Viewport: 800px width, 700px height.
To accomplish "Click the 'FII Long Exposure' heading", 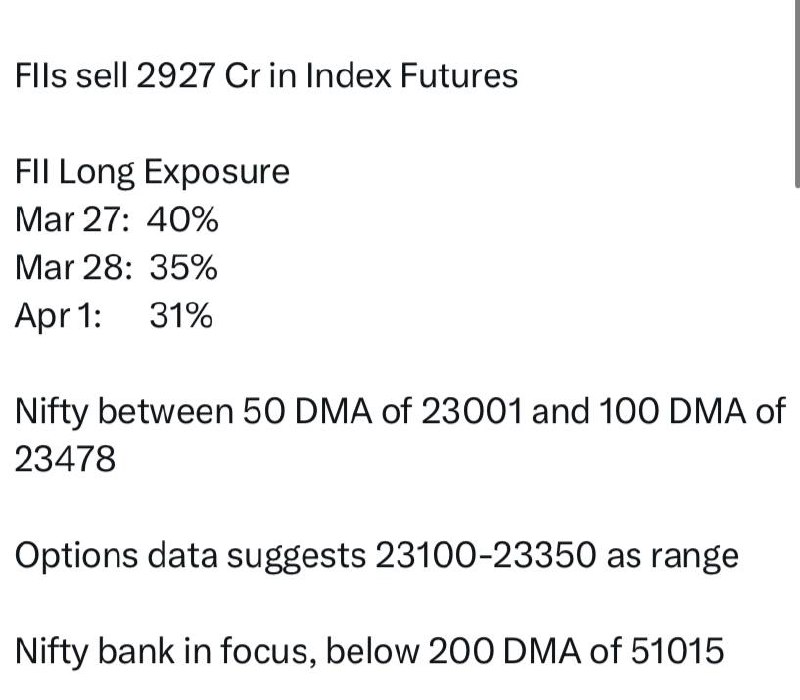I will tap(152, 173).
